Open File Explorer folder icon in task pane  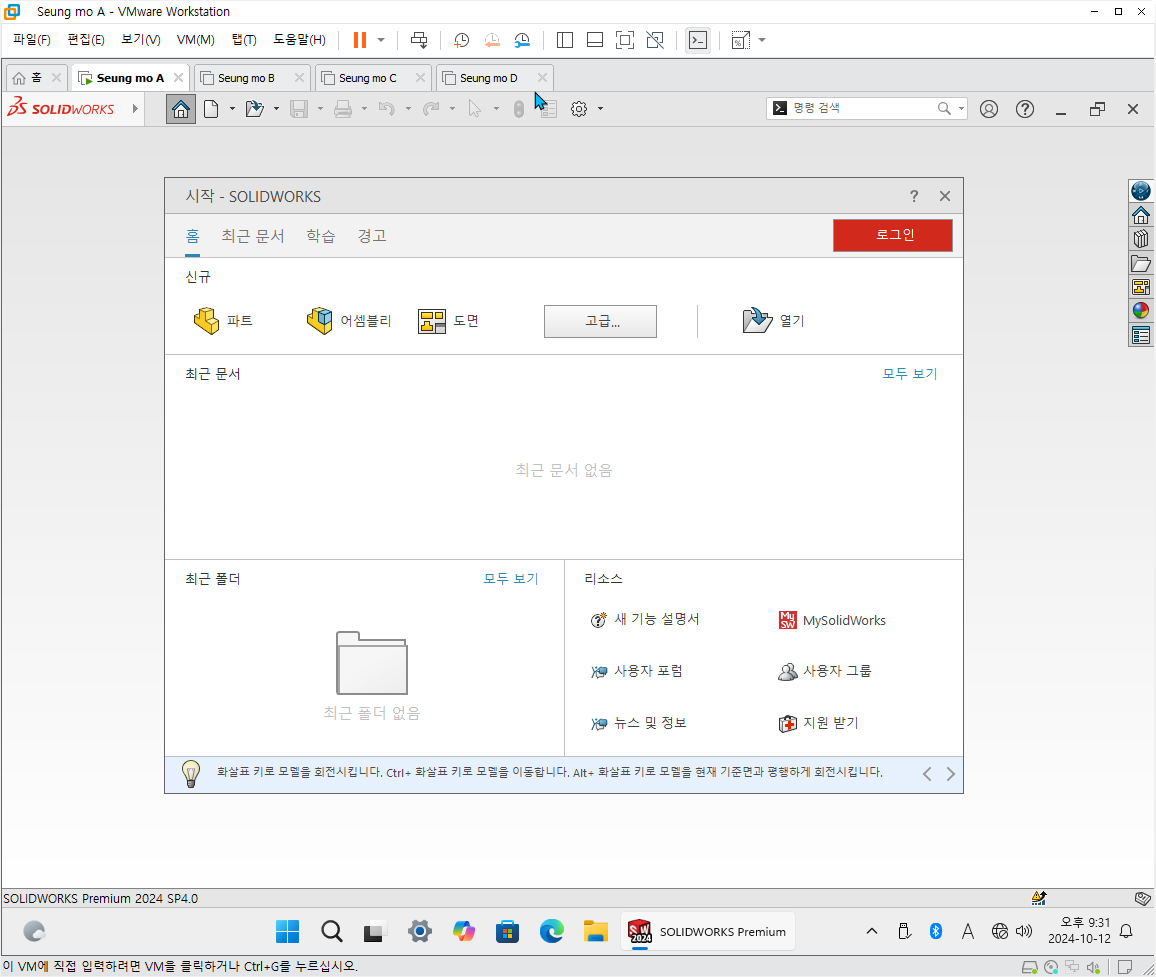pos(1141,263)
